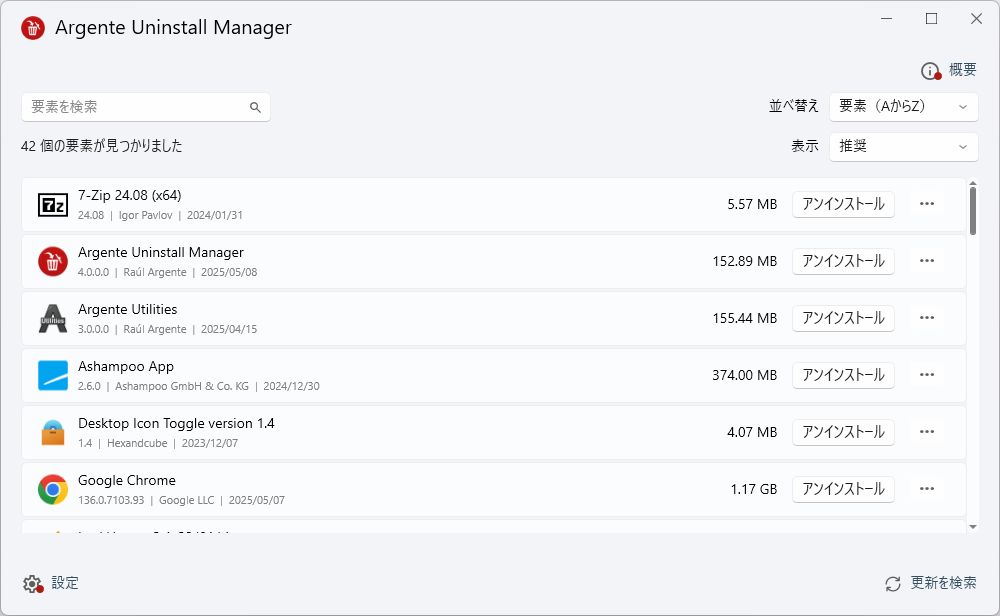Image resolution: width=1000 pixels, height=616 pixels.
Task: Click the Ashampoo App icon
Action: 53,375
